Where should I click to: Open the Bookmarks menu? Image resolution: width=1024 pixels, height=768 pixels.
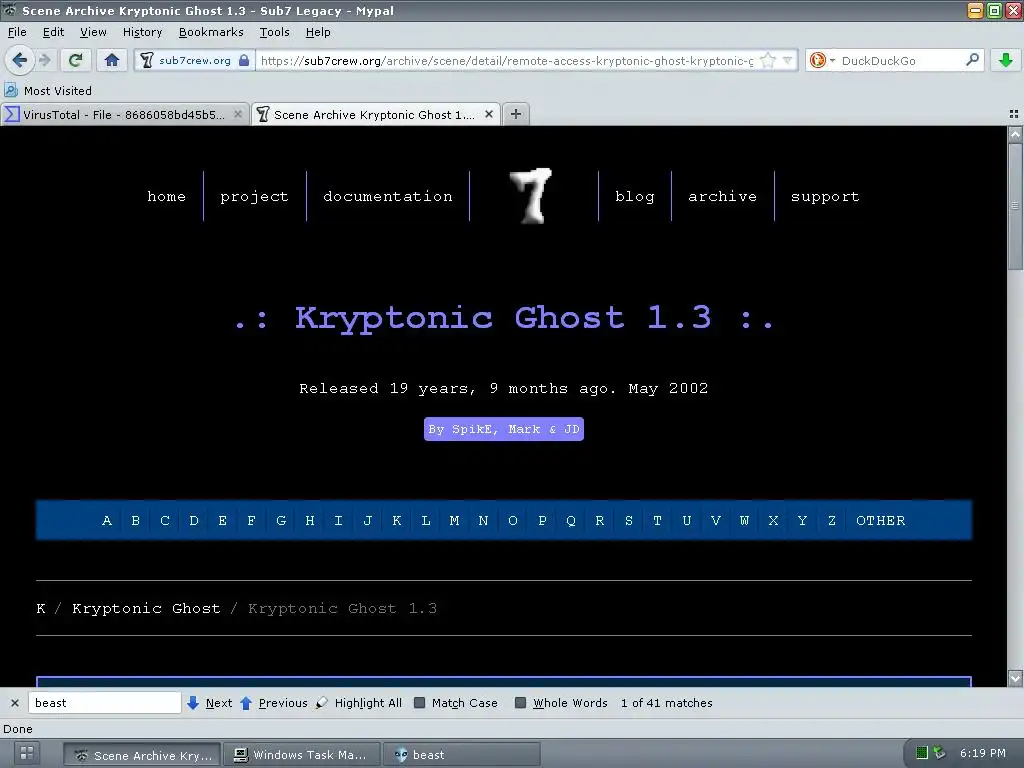point(211,32)
